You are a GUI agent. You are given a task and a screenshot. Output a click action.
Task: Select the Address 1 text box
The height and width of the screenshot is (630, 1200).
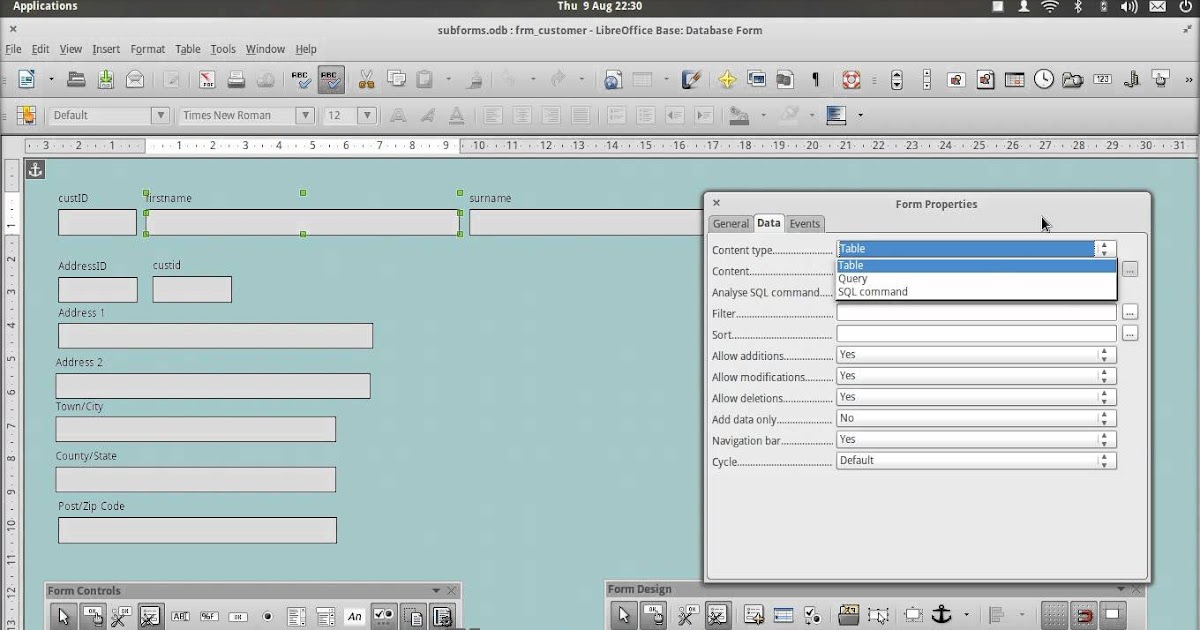(x=215, y=336)
